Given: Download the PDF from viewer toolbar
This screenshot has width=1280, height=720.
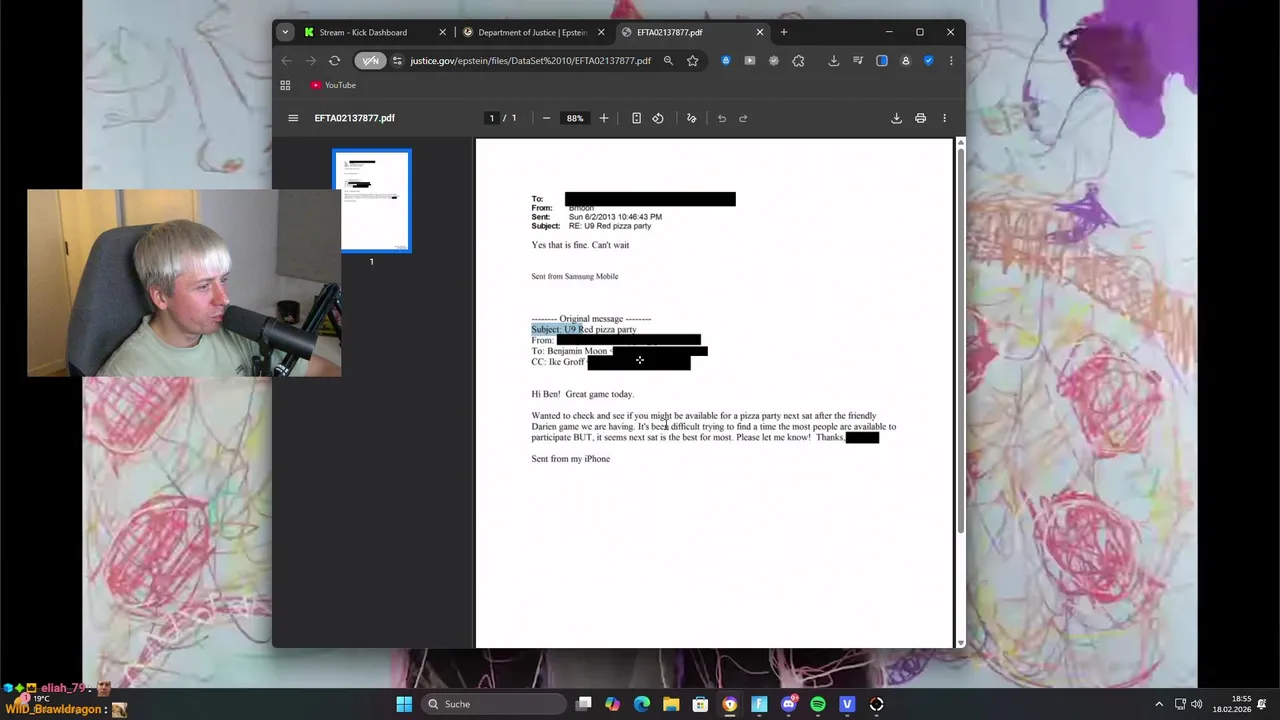Looking at the screenshot, I should [x=896, y=118].
